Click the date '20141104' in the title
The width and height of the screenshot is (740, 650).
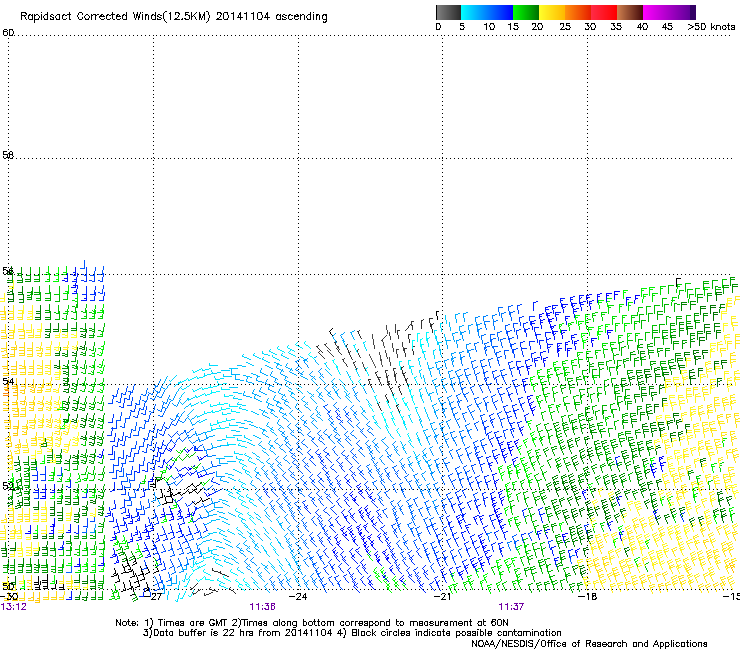[243, 17]
